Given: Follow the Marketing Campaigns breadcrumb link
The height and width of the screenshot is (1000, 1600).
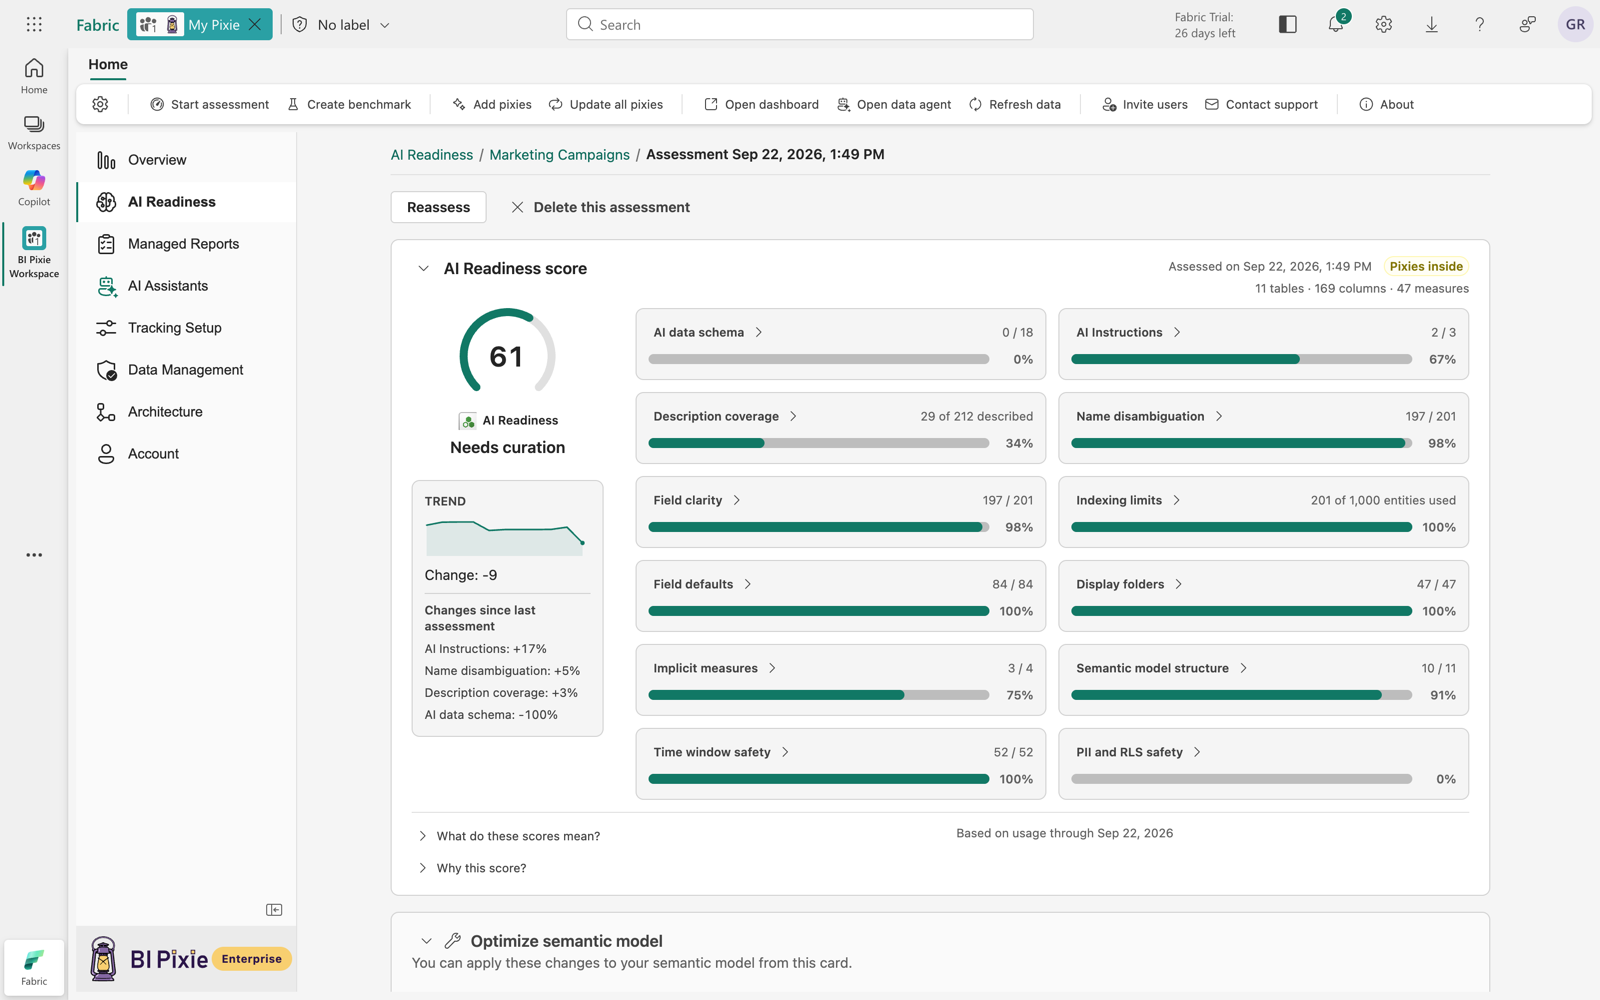Looking at the screenshot, I should click(x=559, y=154).
